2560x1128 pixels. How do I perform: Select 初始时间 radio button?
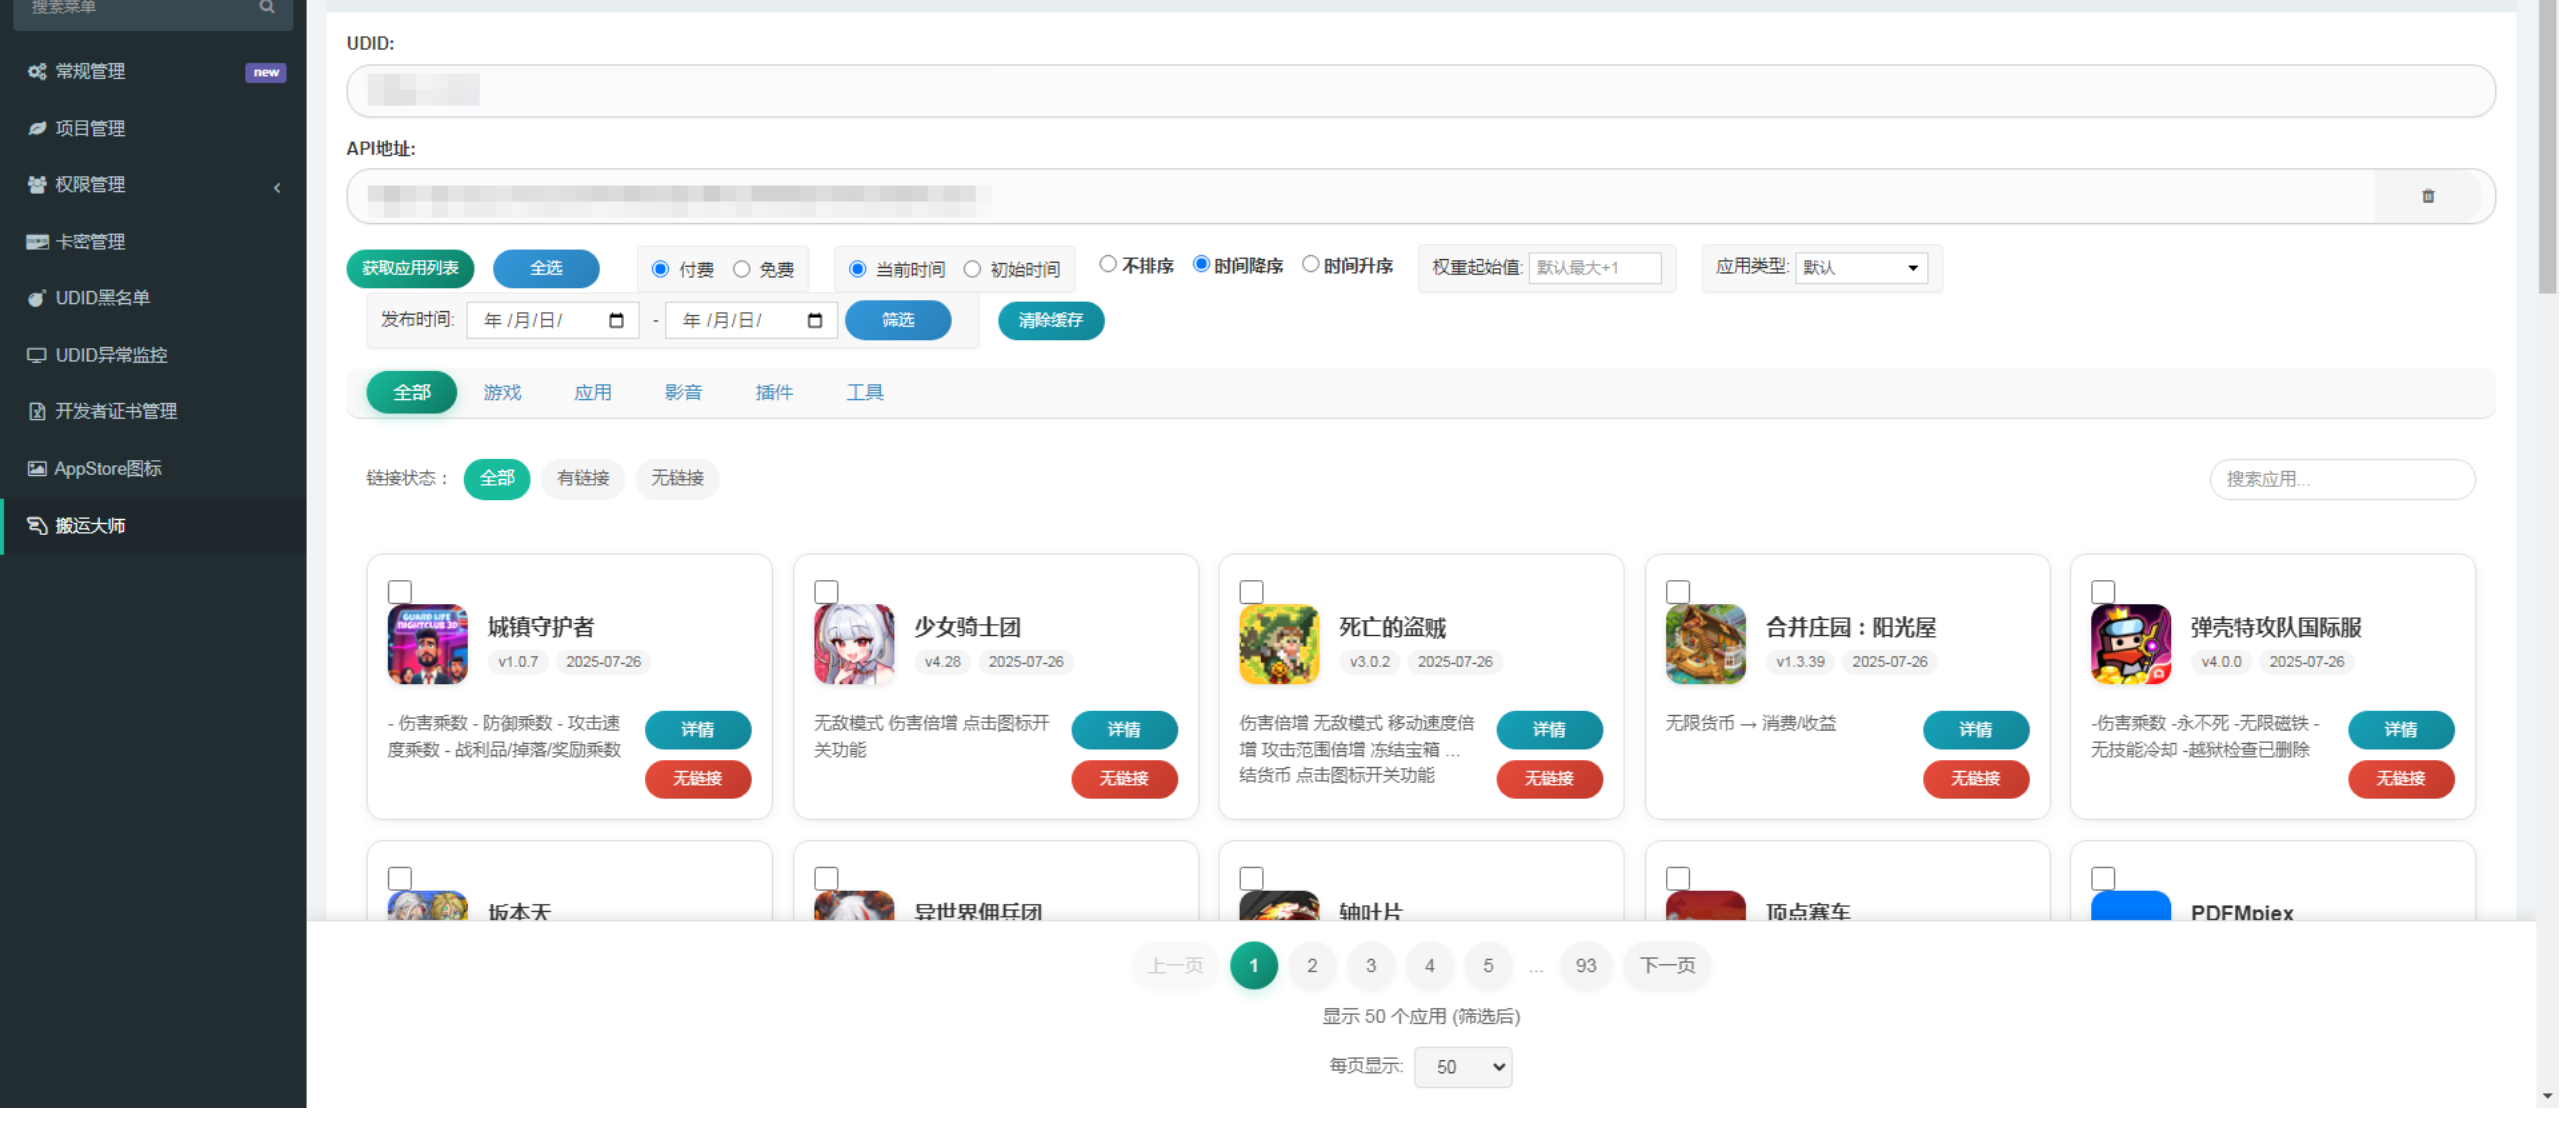972,269
